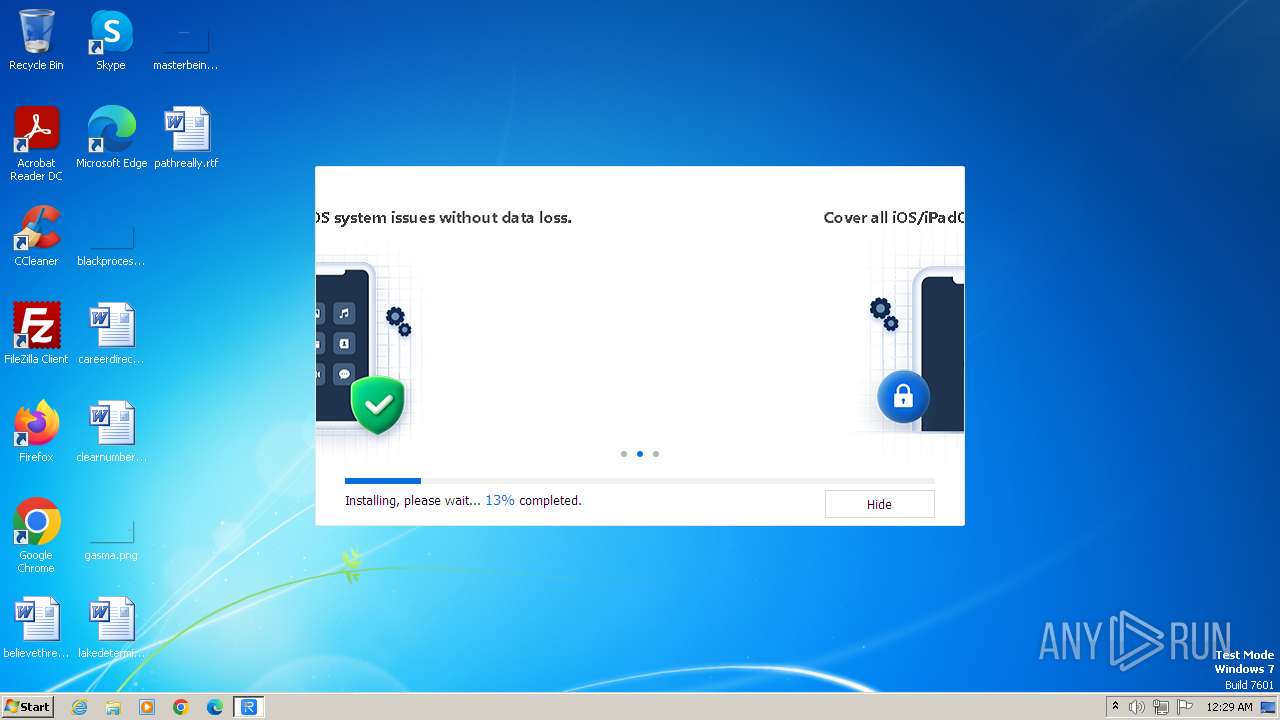Select the lakedetermi... Word document
Image resolution: width=1280 pixels, height=720 pixels.
(111, 628)
